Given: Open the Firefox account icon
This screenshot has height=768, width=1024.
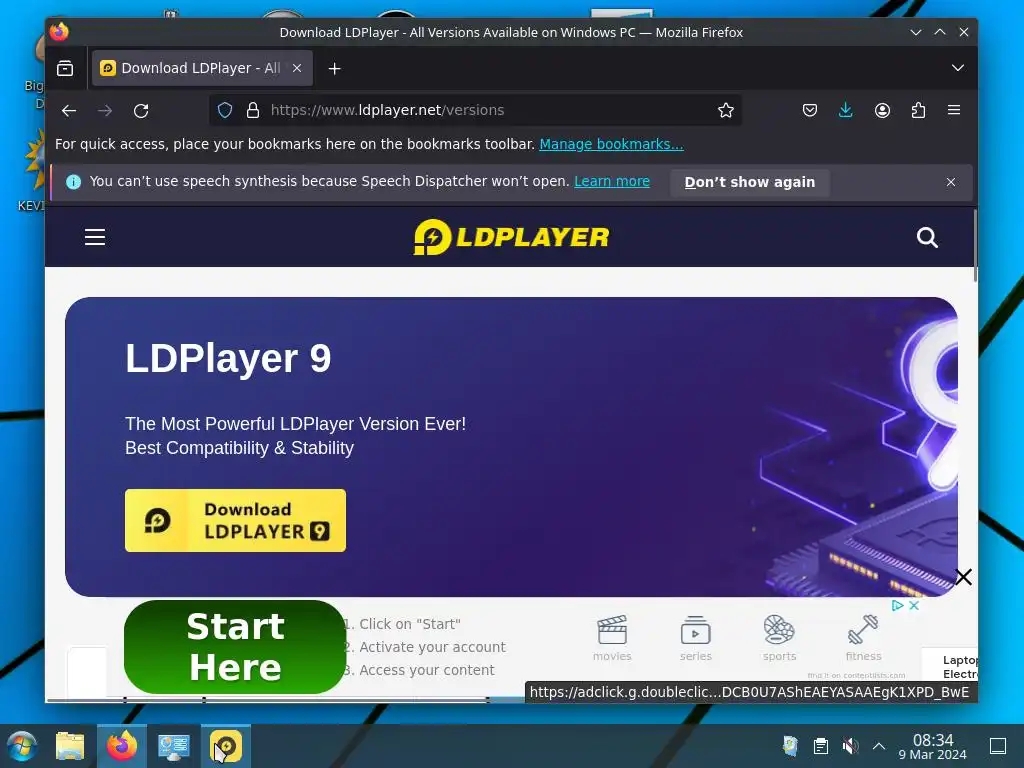Looking at the screenshot, I should [x=882, y=110].
